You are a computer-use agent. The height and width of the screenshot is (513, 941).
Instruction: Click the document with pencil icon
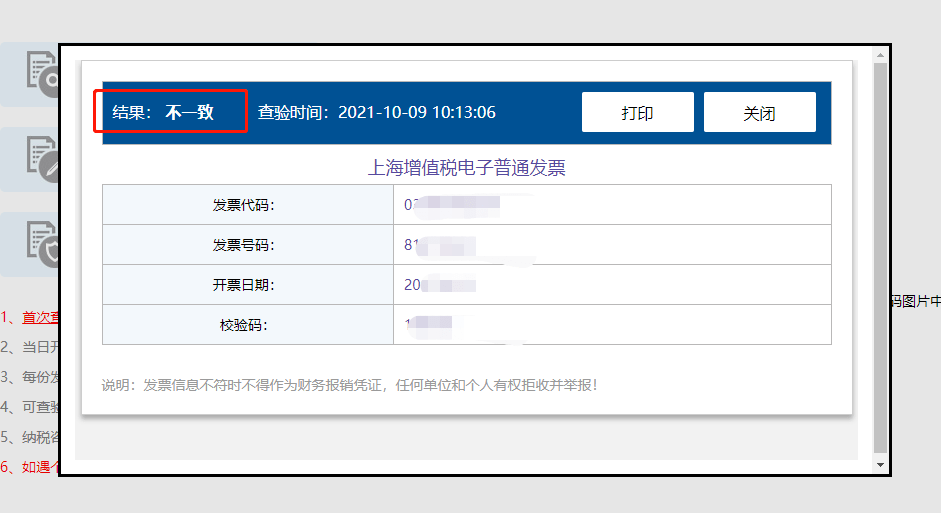tap(42, 160)
